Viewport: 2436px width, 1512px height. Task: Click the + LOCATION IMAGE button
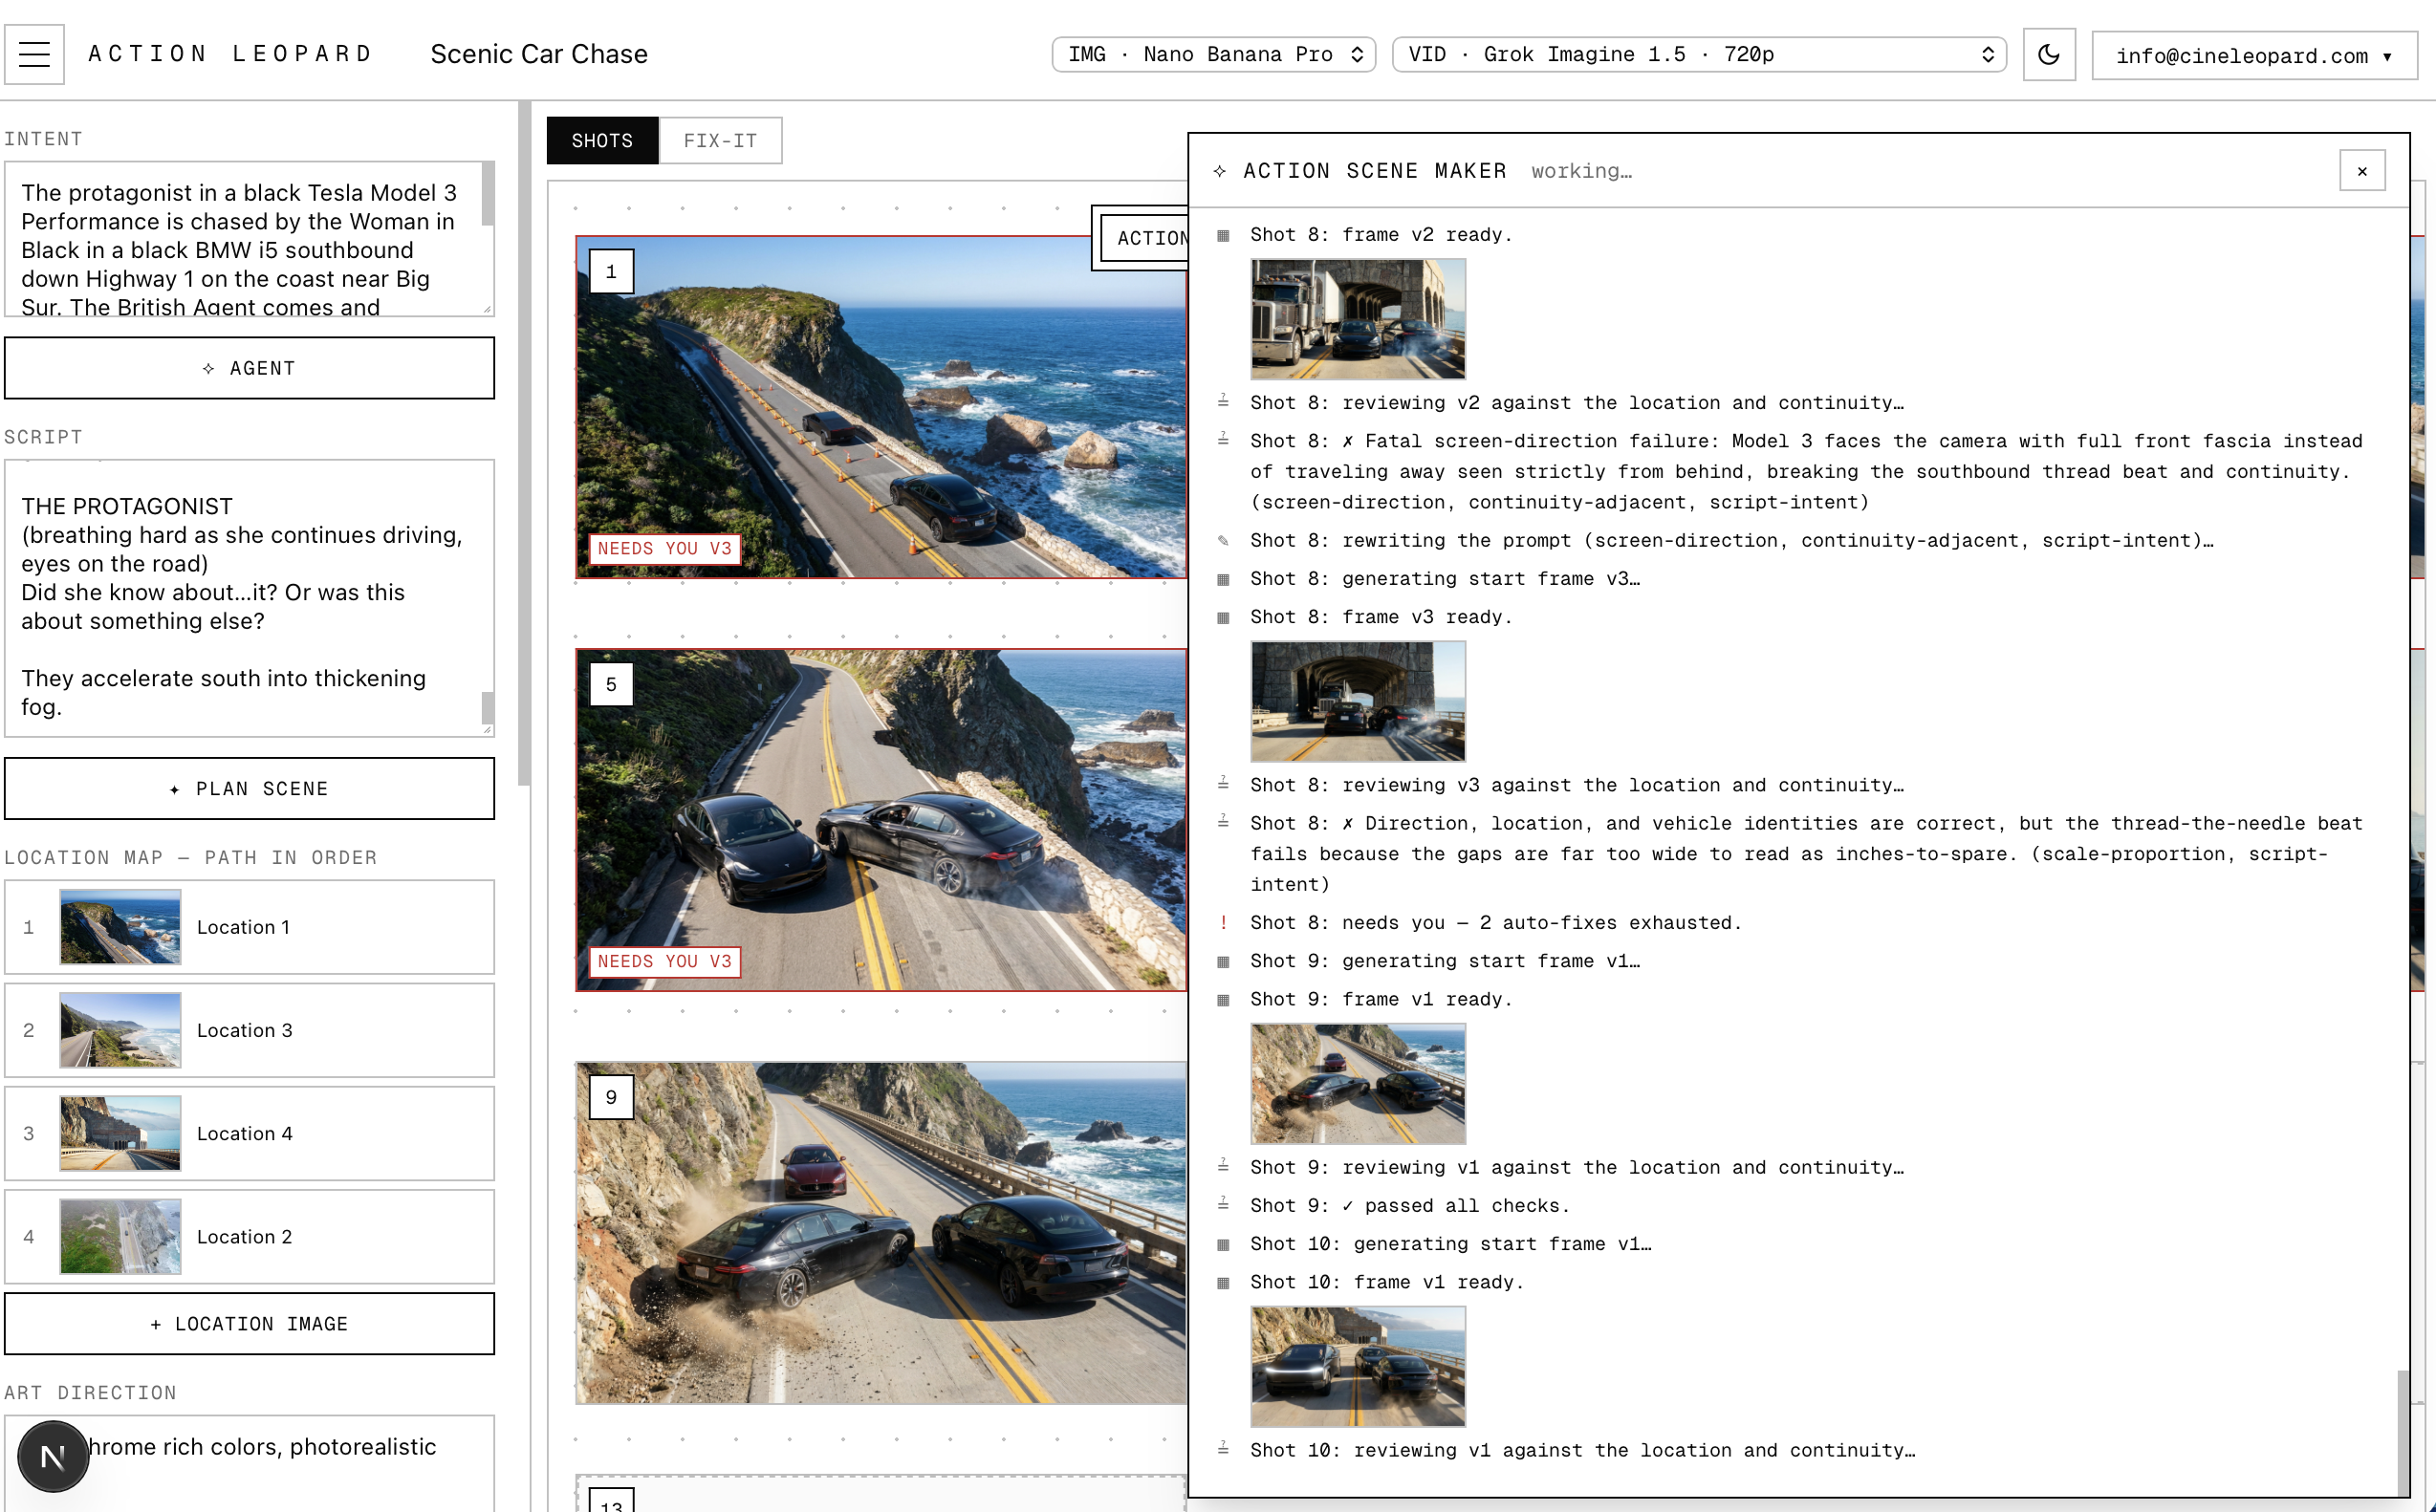(249, 1323)
